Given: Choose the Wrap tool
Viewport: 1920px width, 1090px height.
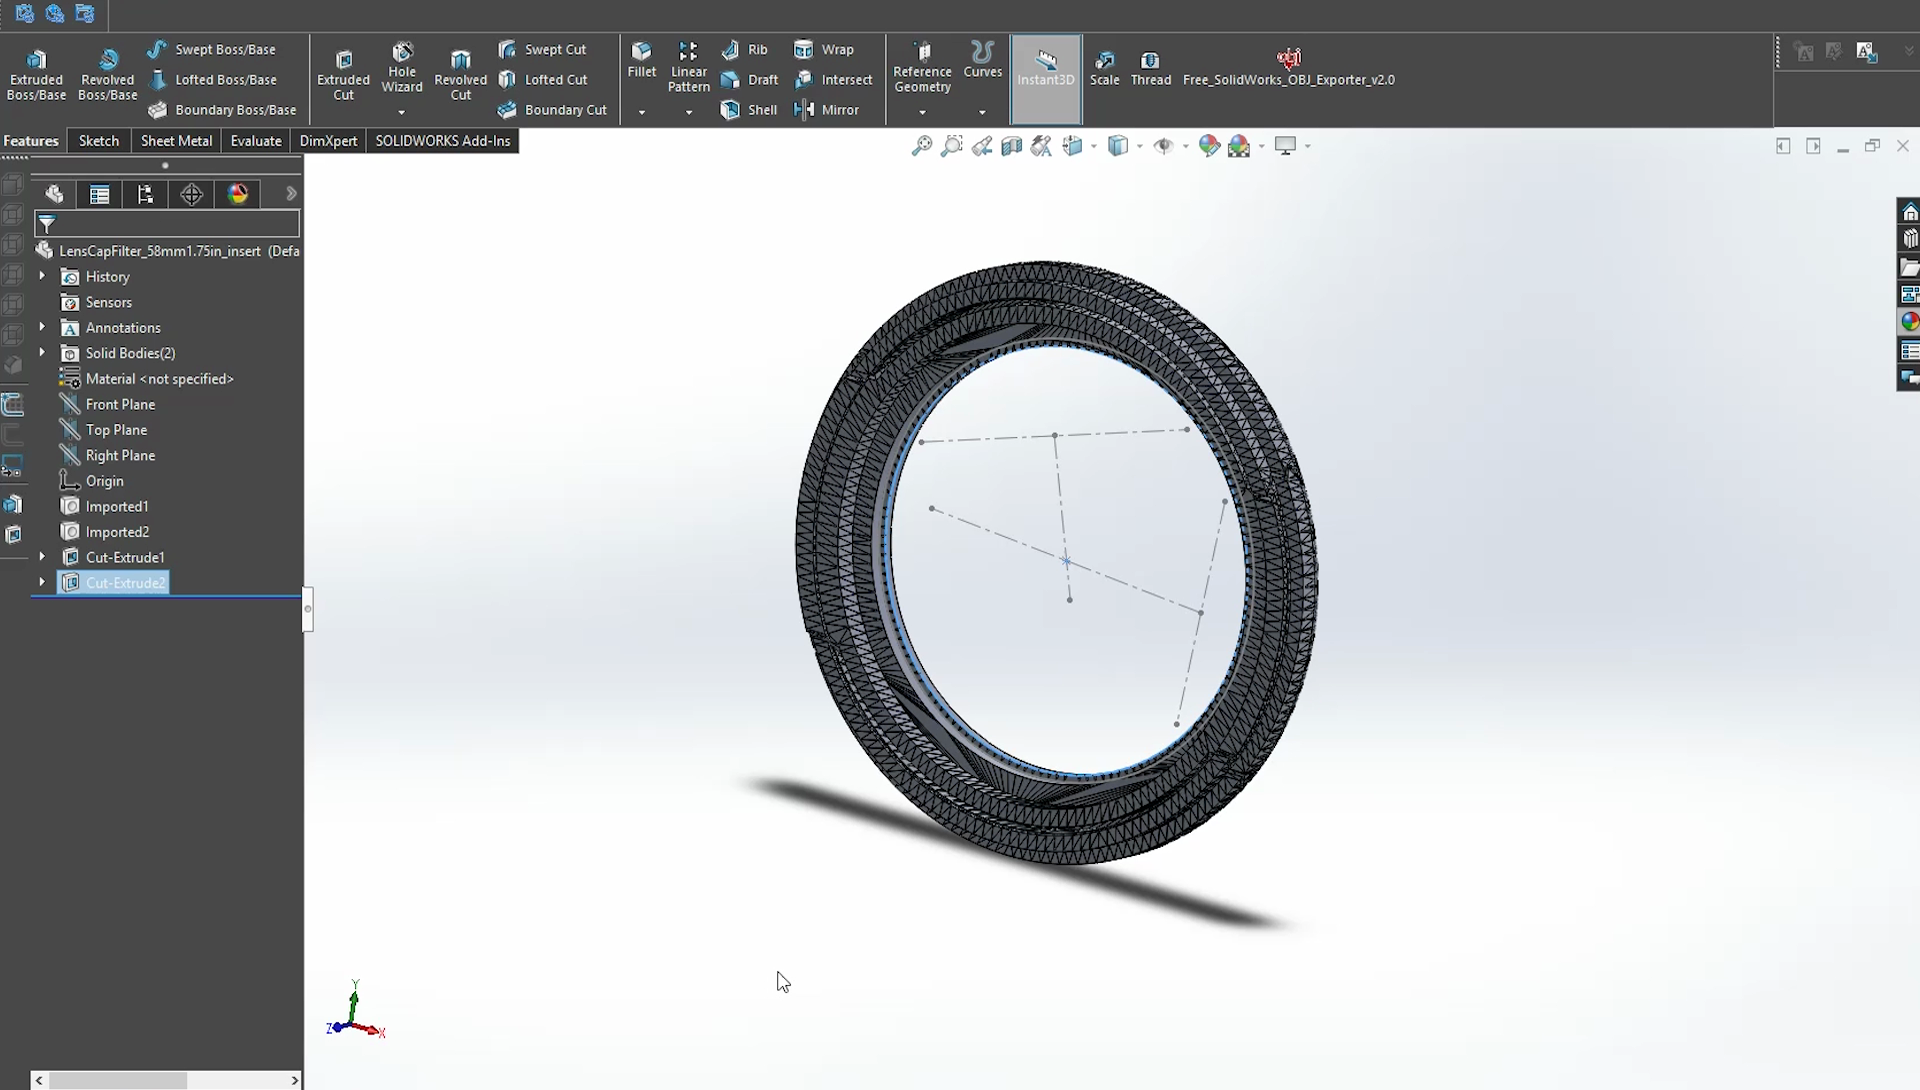Looking at the screenshot, I should [x=824, y=49].
